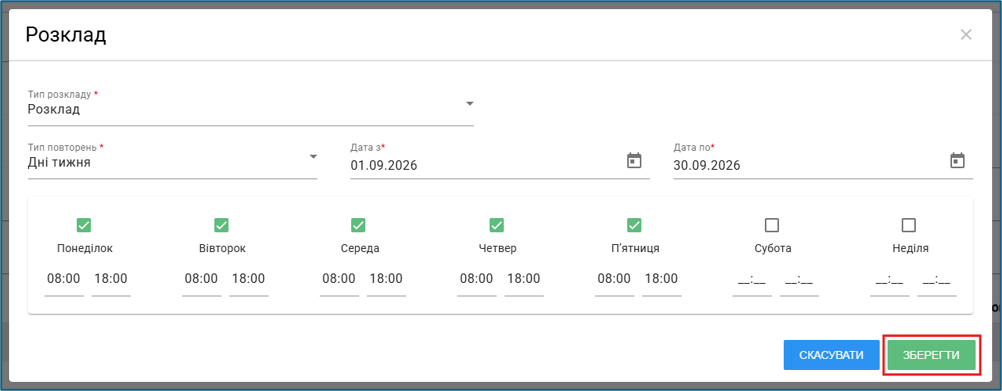Open calendar picker for Дата по
Image resolution: width=1002 pixels, height=391 pixels.
pos(957,160)
